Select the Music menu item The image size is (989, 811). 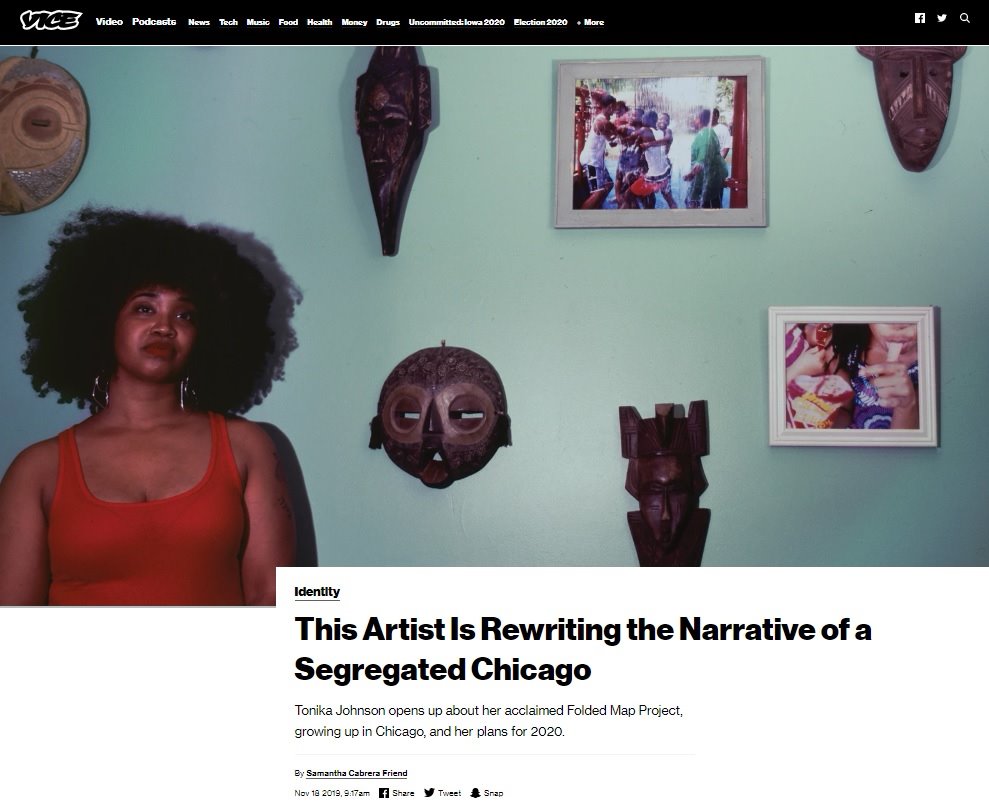click(x=258, y=22)
